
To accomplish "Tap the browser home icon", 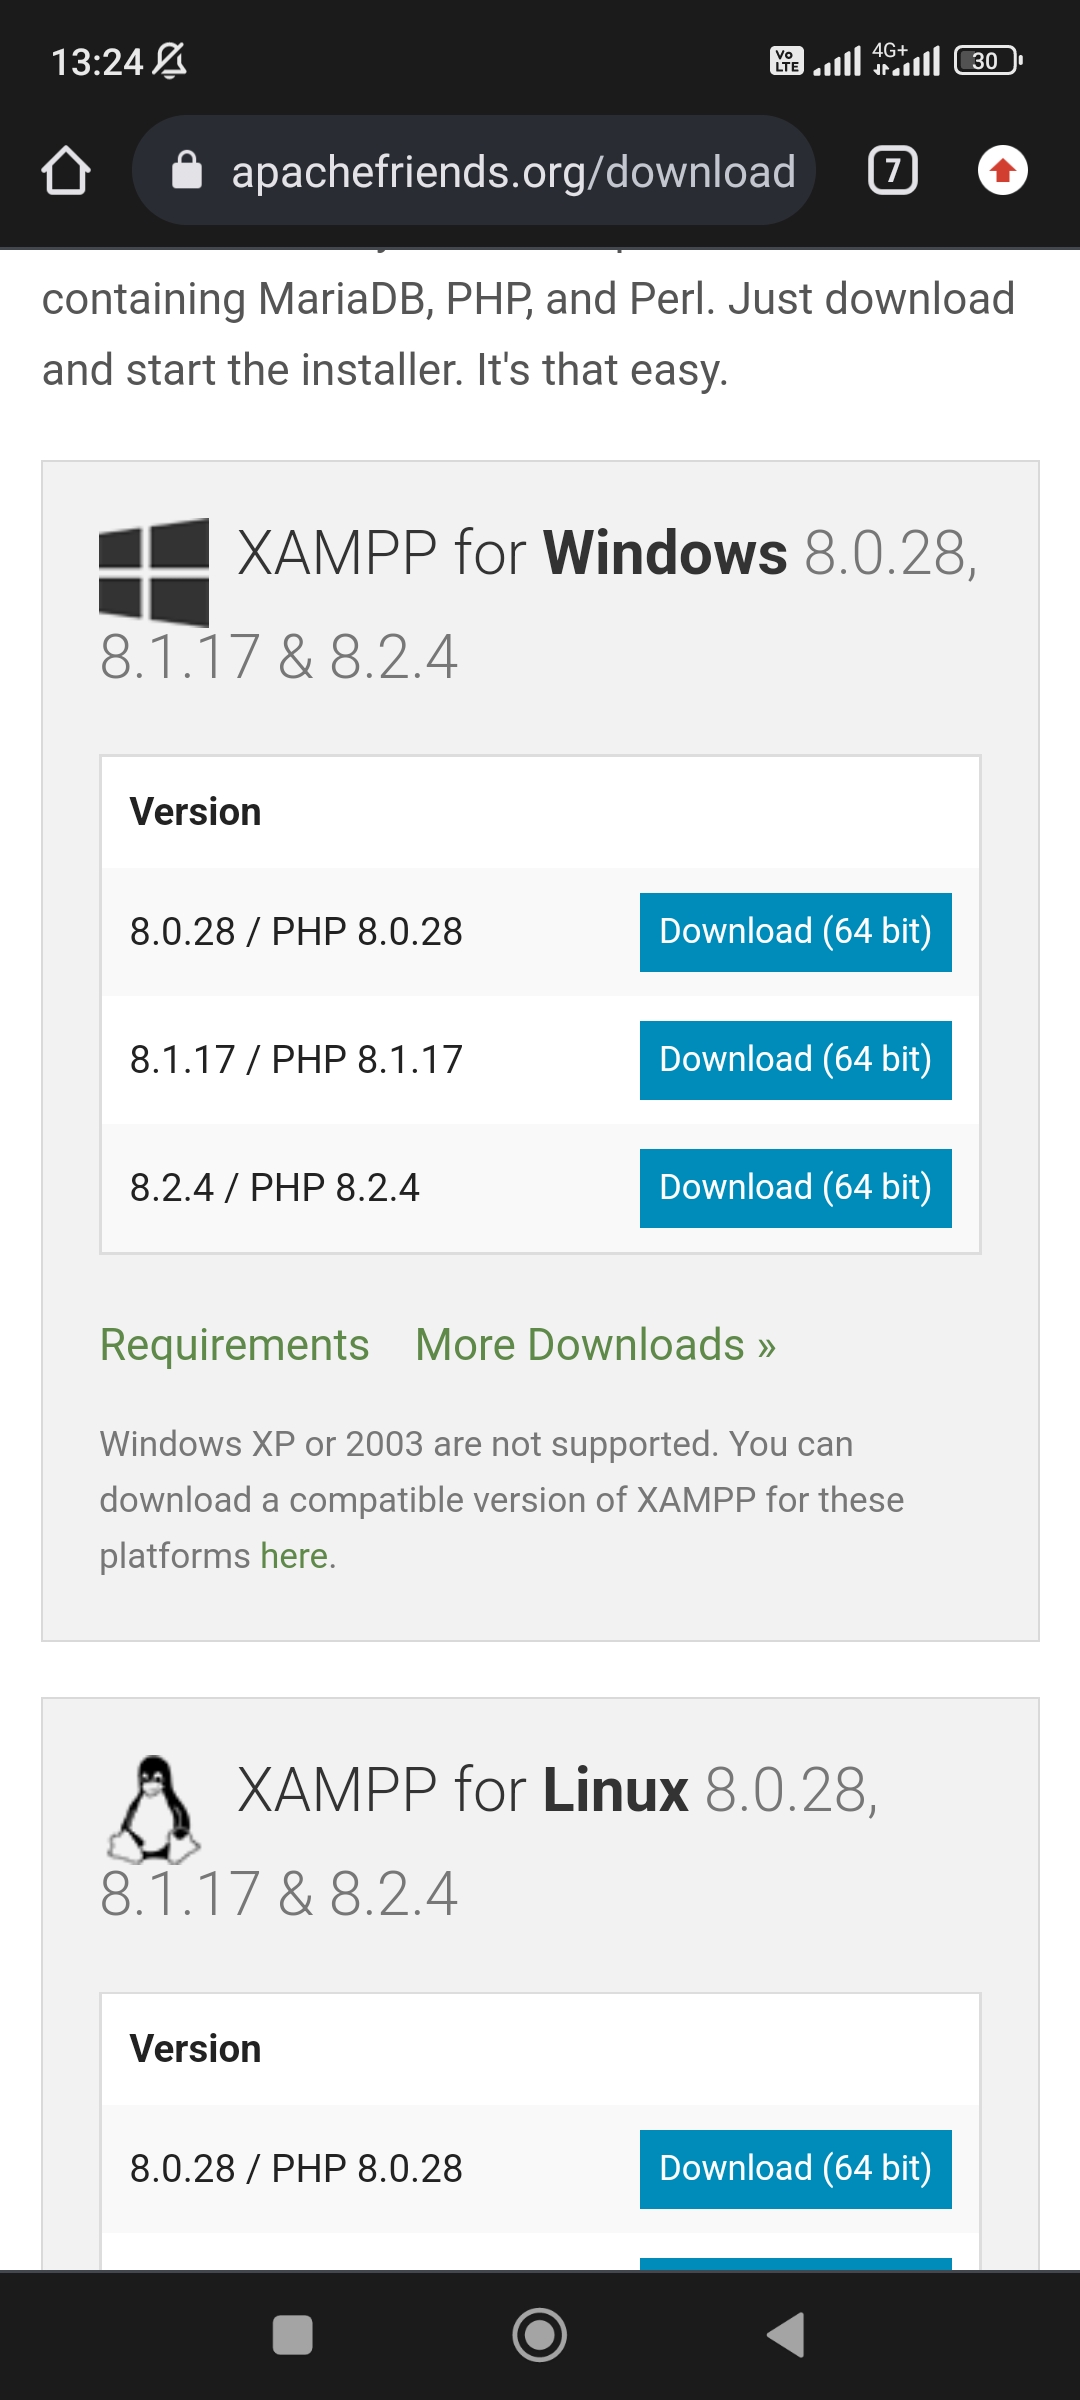I will [66, 171].
